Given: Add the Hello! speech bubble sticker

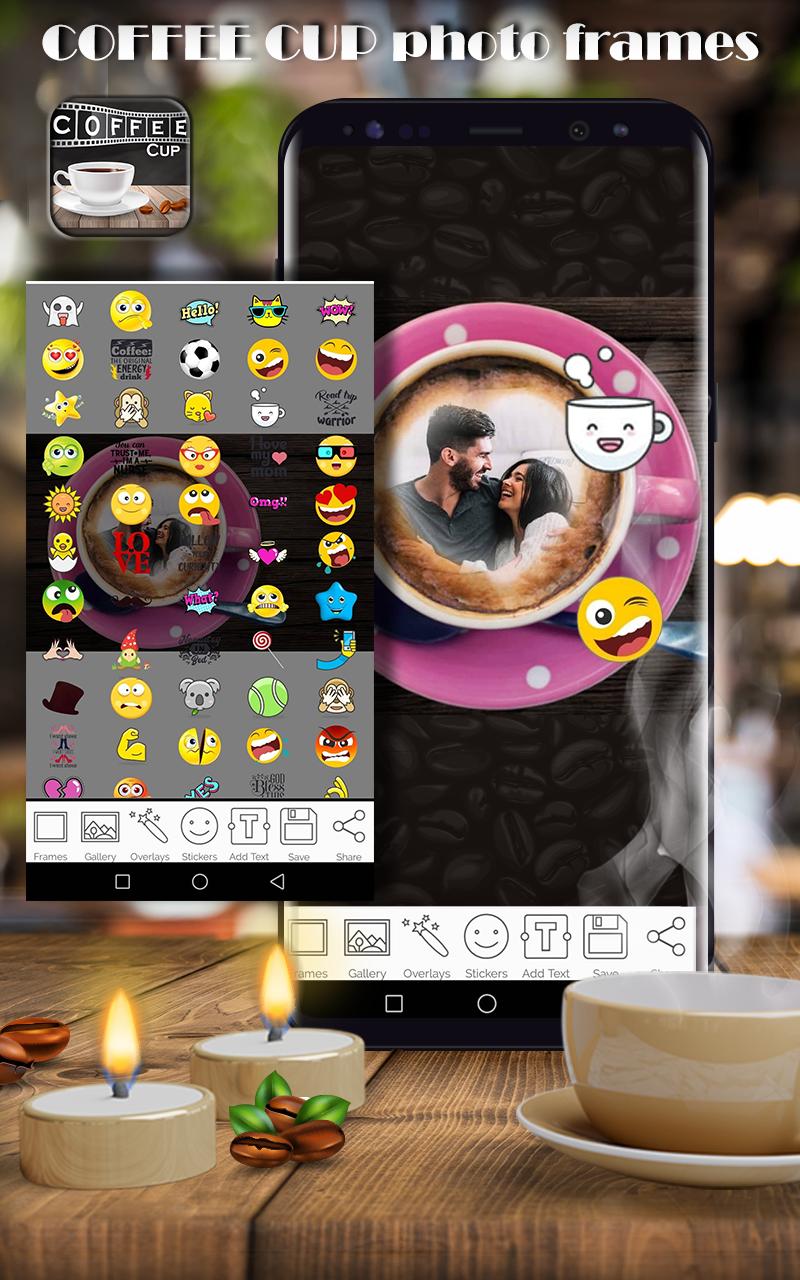Looking at the screenshot, I should [x=199, y=312].
